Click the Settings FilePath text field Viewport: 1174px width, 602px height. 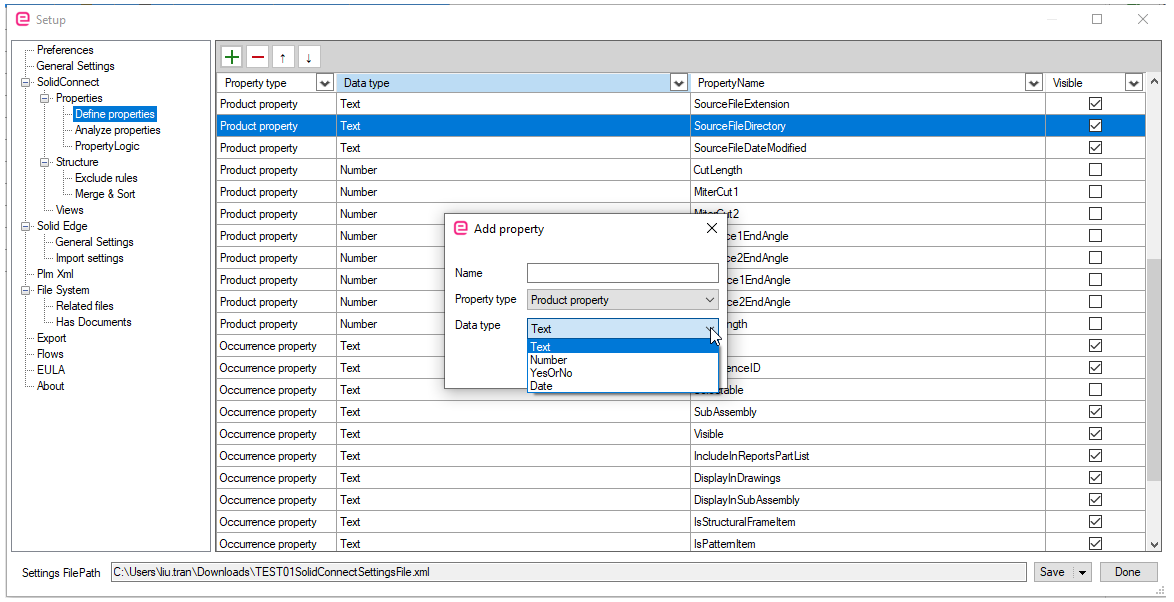(568, 572)
